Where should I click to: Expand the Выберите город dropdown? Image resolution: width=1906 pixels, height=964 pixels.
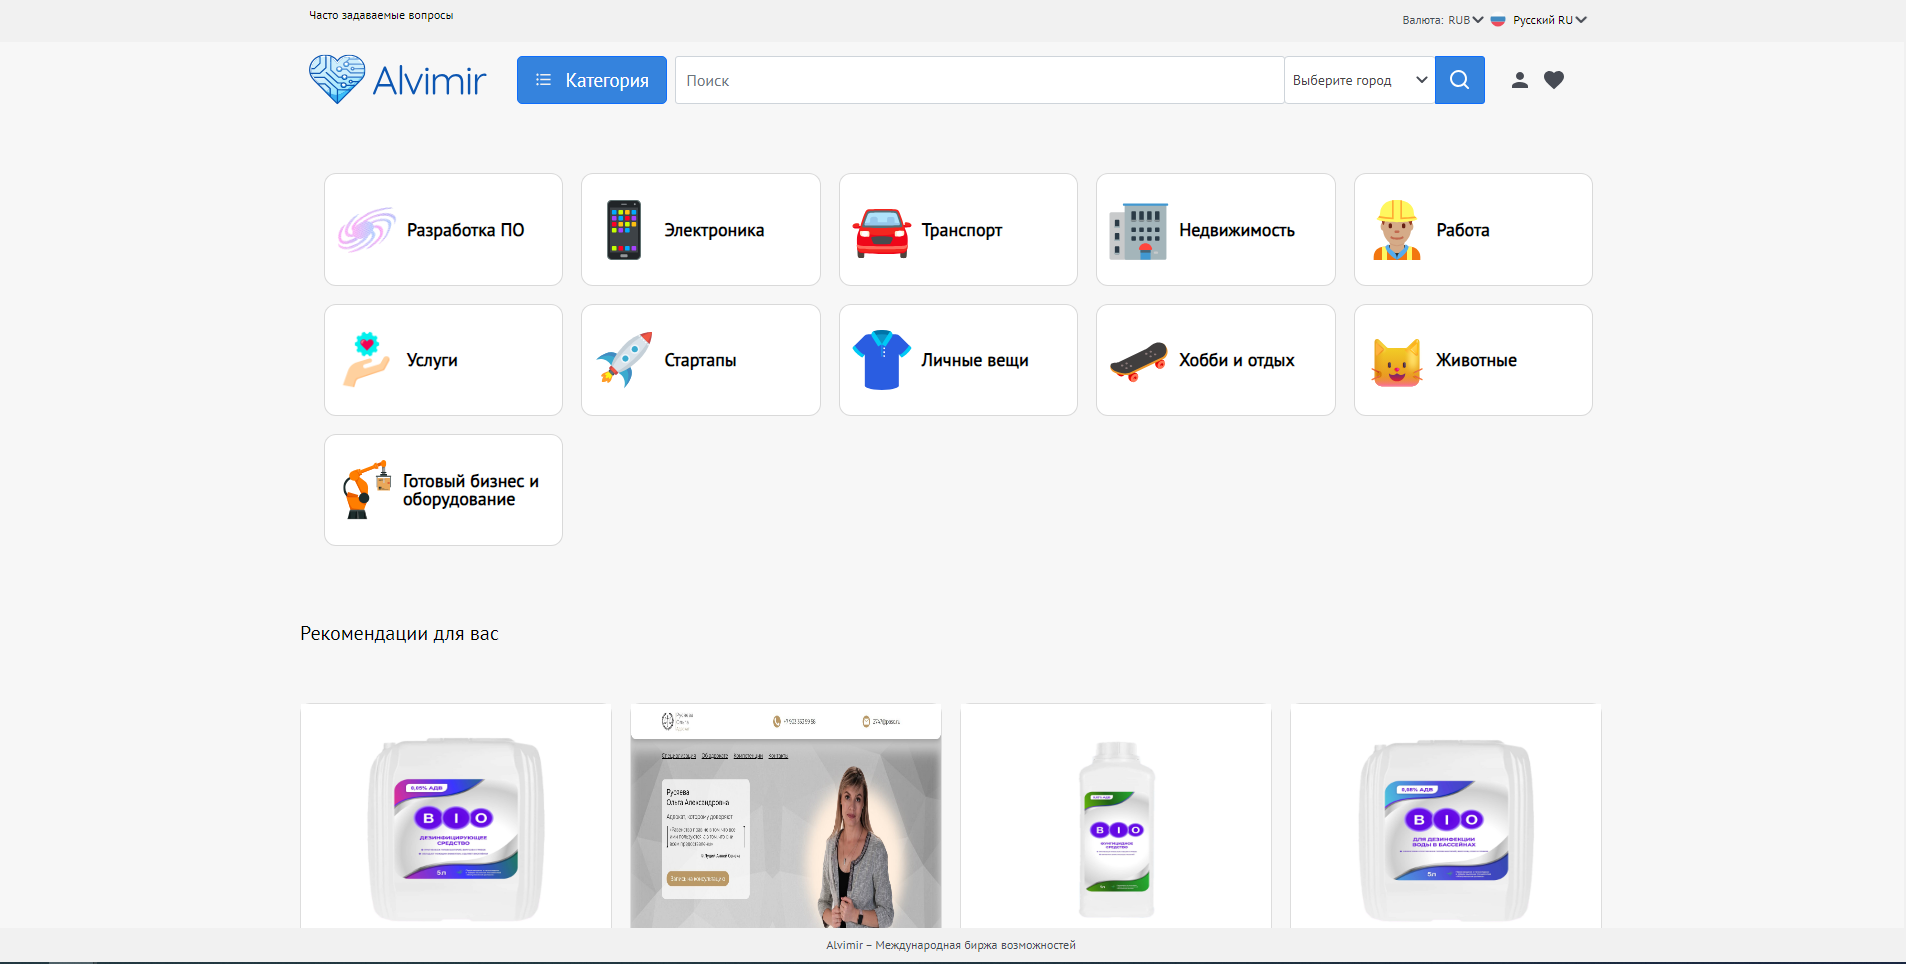pyautogui.click(x=1359, y=80)
